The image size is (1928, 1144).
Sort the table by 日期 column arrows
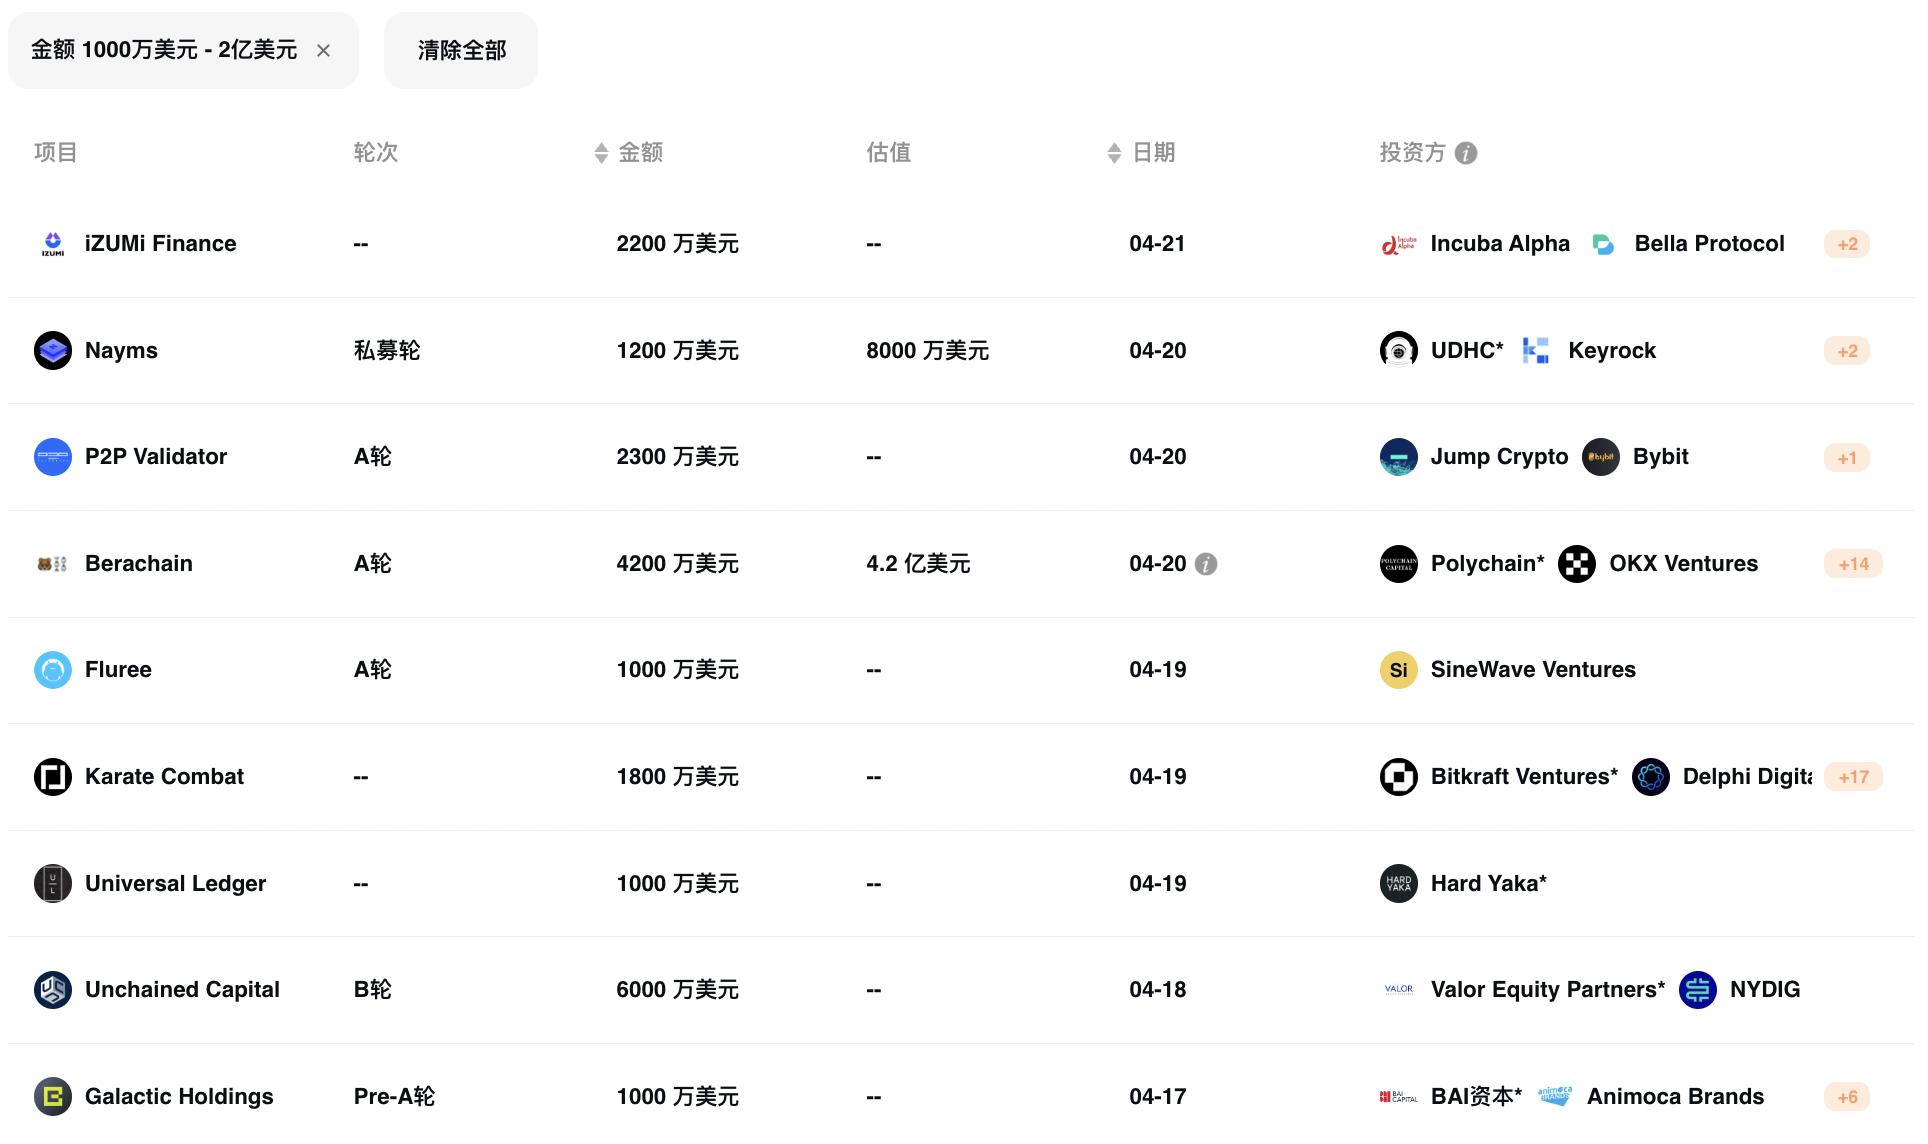[x=1114, y=153]
